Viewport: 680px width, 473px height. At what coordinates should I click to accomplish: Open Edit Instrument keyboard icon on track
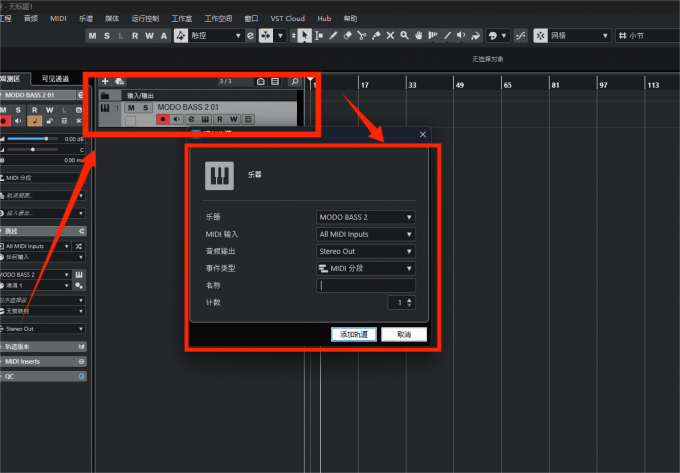pyautogui.click(x=206, y=119)
